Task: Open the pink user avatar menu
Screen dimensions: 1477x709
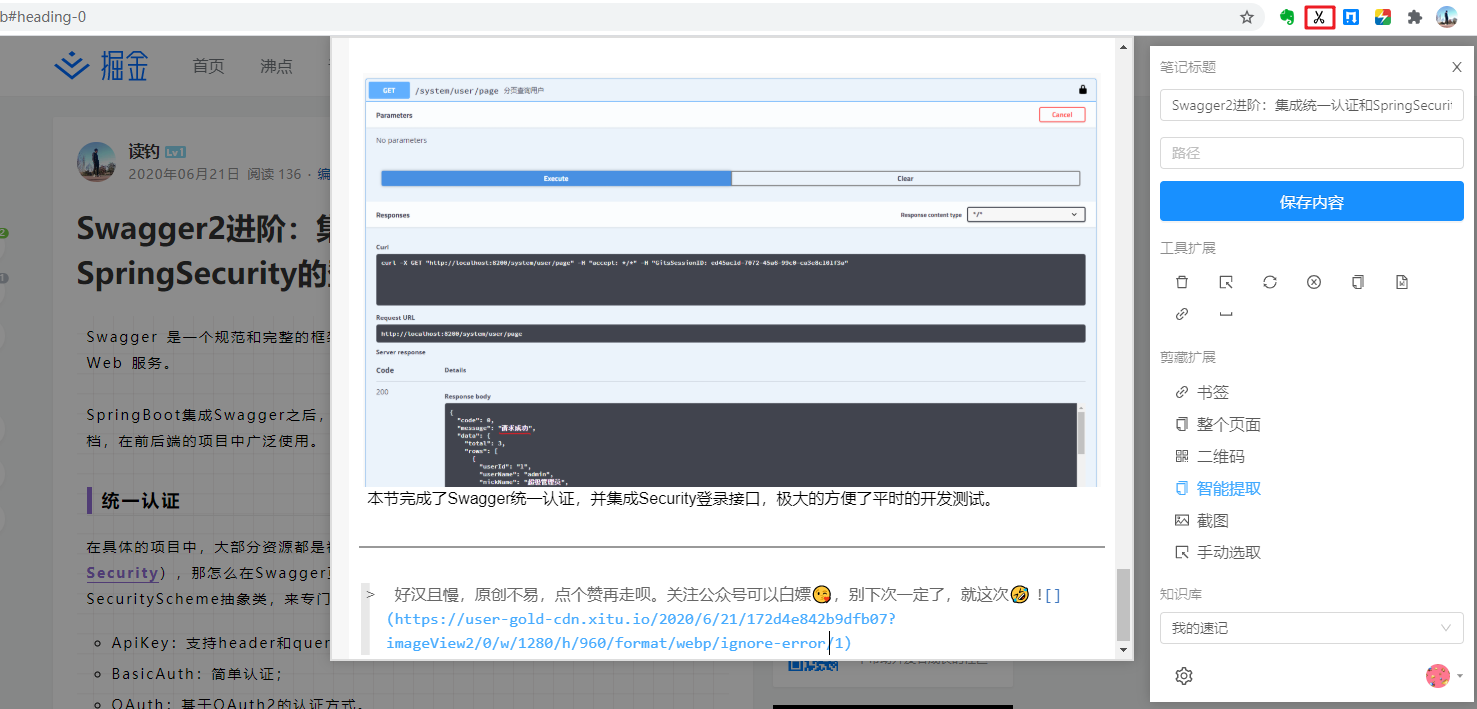Action: [x=1438, y=676]
